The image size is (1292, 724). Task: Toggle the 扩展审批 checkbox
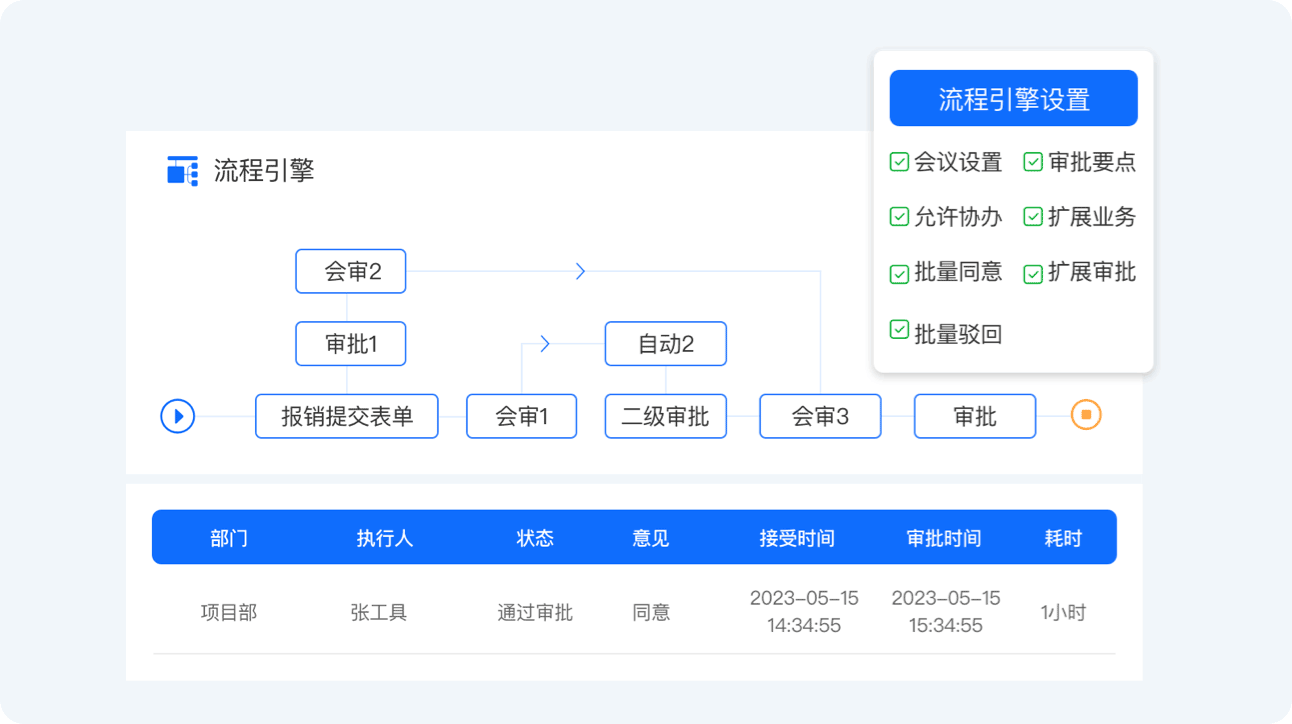pyautogui.click(x=1033, y=273)
